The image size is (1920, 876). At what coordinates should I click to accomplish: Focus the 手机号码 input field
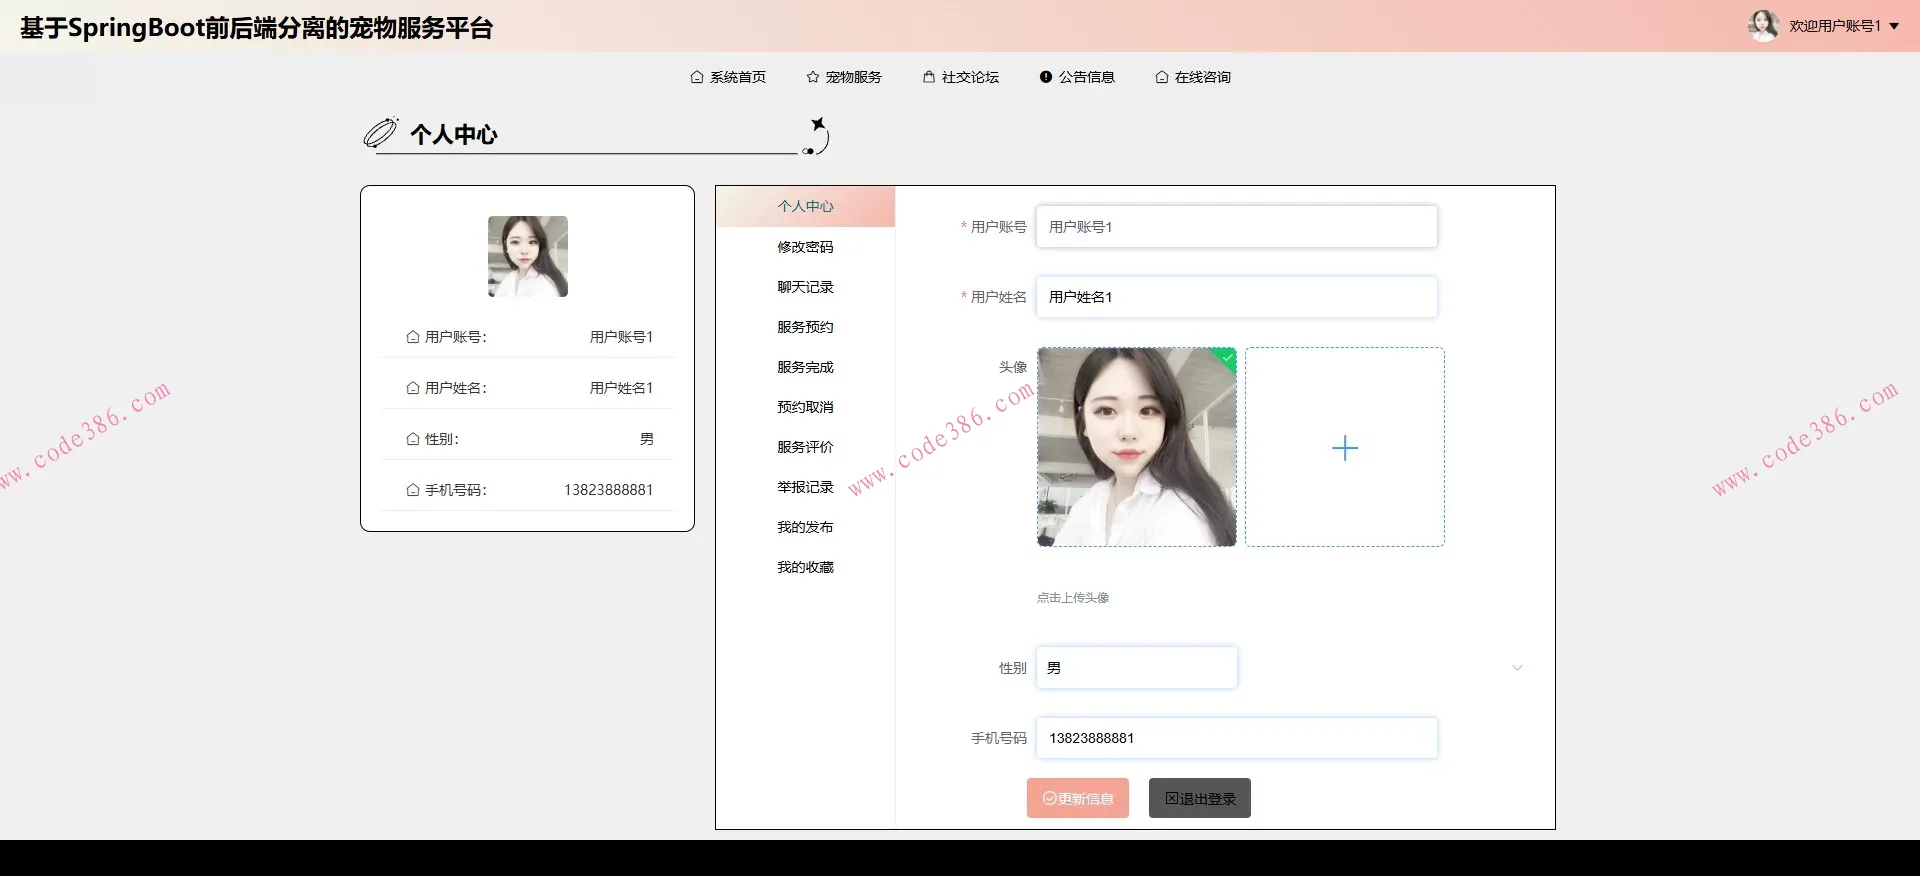coord(1237,738)
